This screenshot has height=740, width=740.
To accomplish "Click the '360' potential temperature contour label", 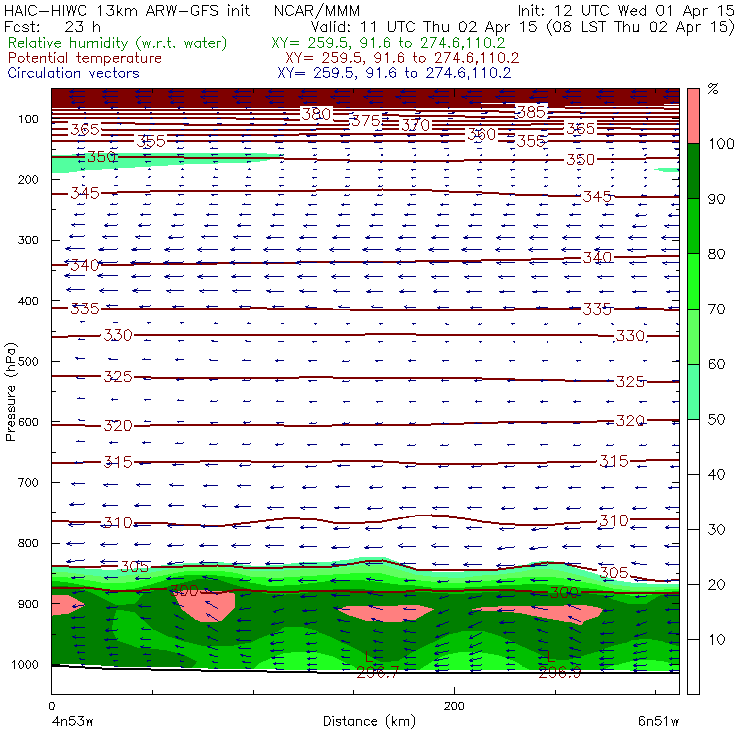I will [x=481, y=134].
